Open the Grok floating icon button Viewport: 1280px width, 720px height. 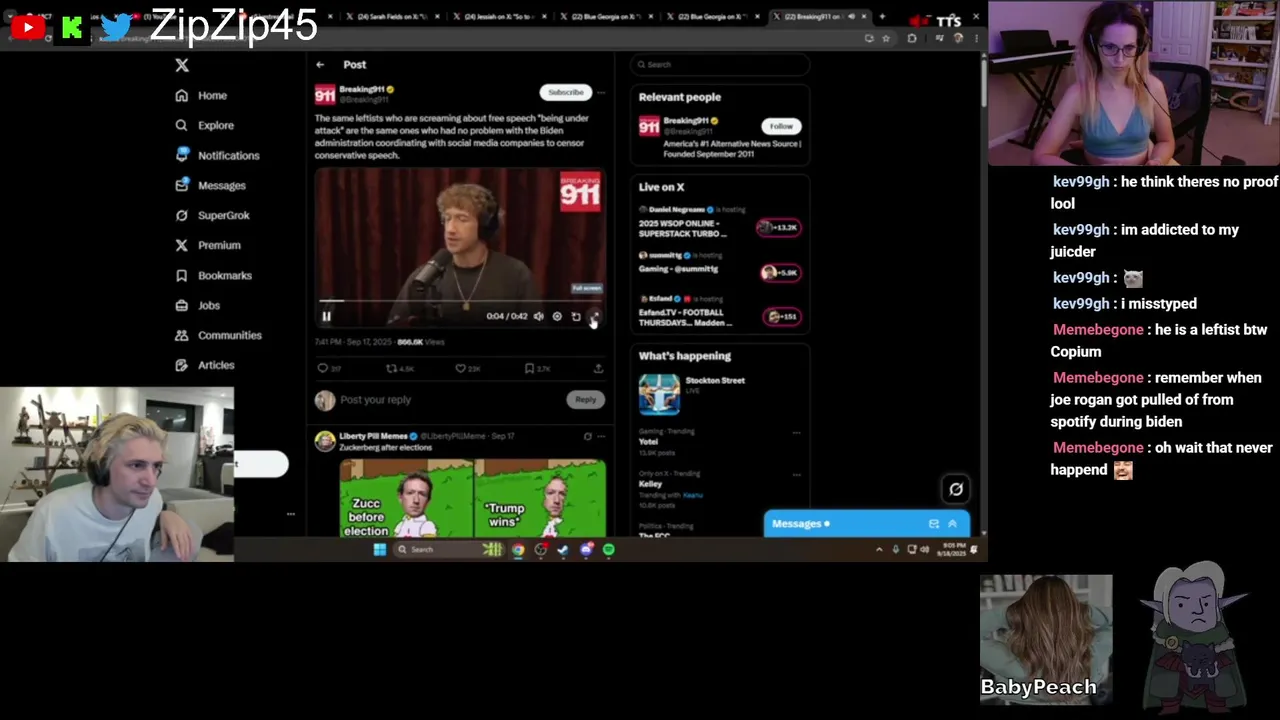(x=956, y=489)
